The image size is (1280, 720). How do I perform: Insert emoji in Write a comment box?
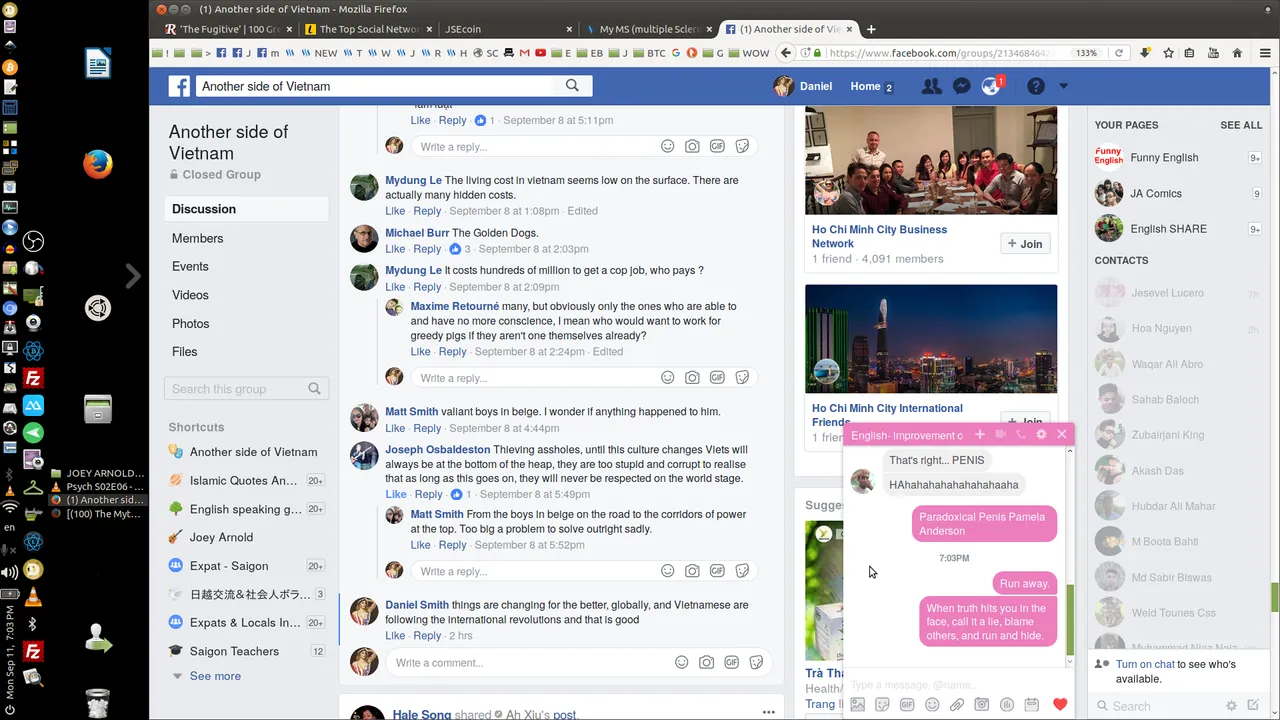tap(681, 662)
